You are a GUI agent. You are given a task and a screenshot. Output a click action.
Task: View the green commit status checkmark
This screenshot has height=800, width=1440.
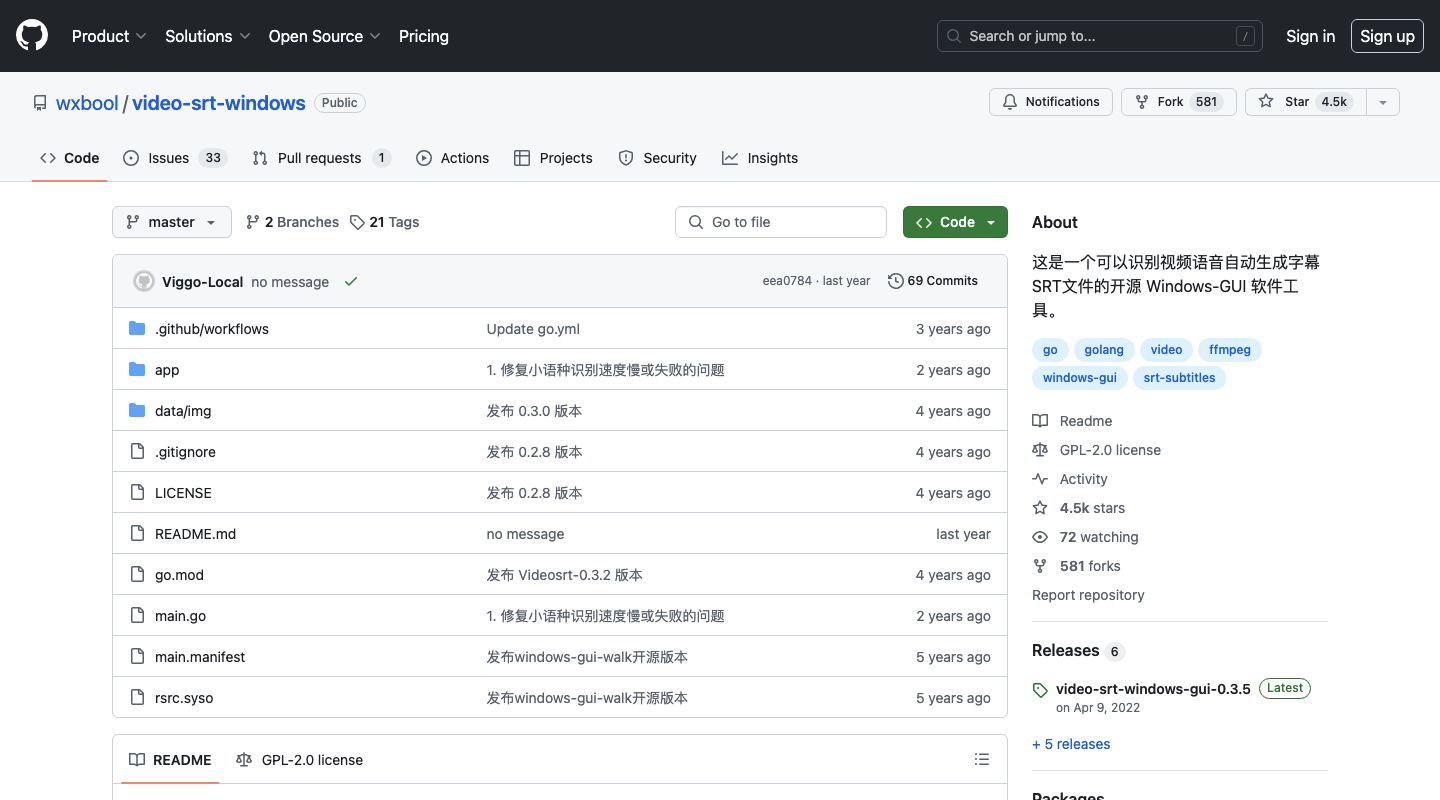coord(351,282)
